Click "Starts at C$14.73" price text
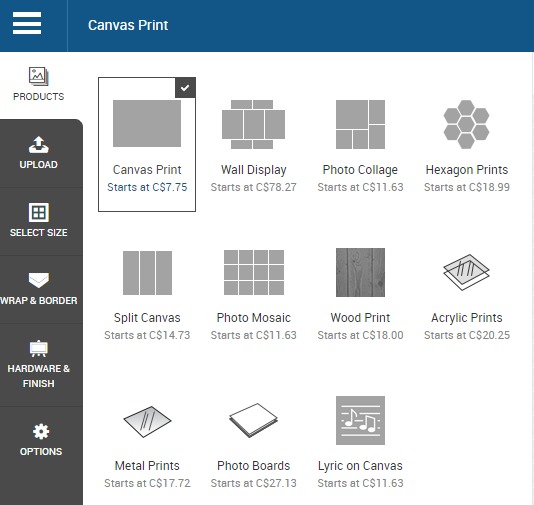The image size is (534, 505). point(147,335)
